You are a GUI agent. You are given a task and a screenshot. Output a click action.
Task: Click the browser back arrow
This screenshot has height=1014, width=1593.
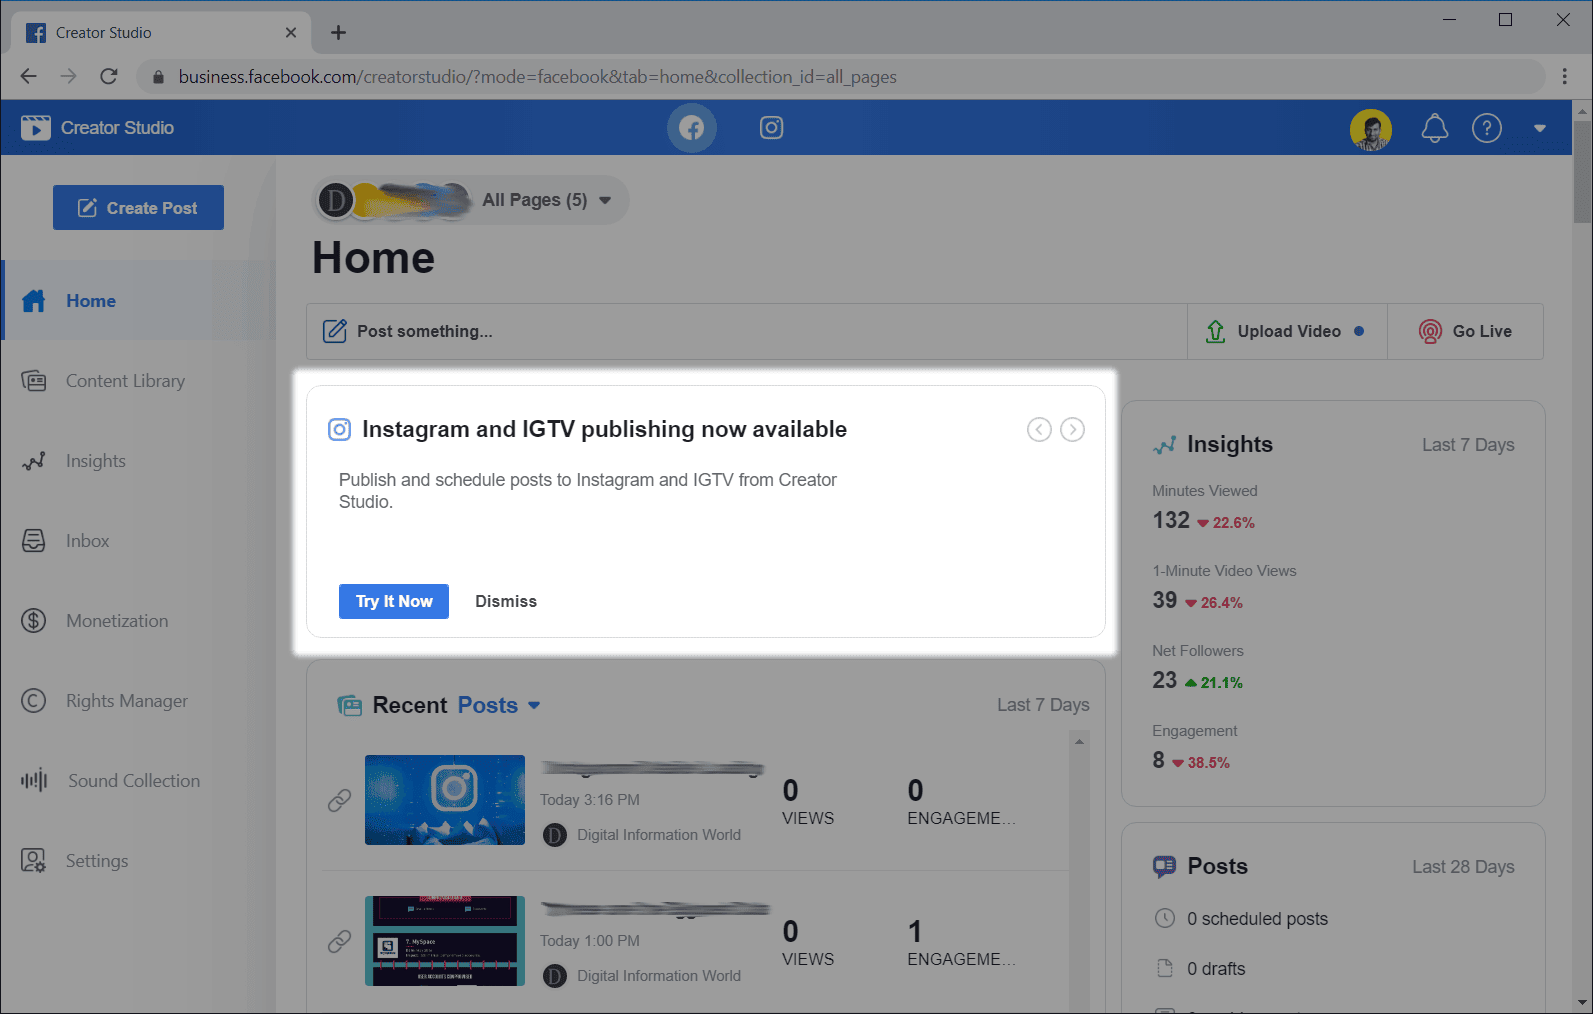[29, 76]
